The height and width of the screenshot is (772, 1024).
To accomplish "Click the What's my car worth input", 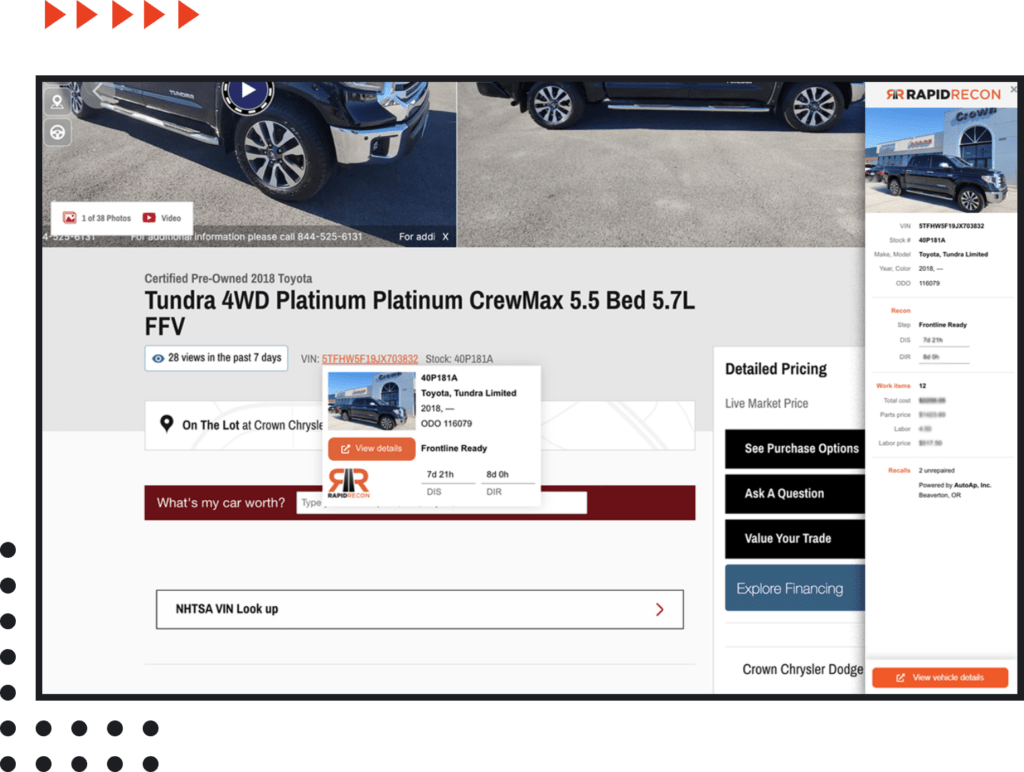I will (x=441, y=502).
